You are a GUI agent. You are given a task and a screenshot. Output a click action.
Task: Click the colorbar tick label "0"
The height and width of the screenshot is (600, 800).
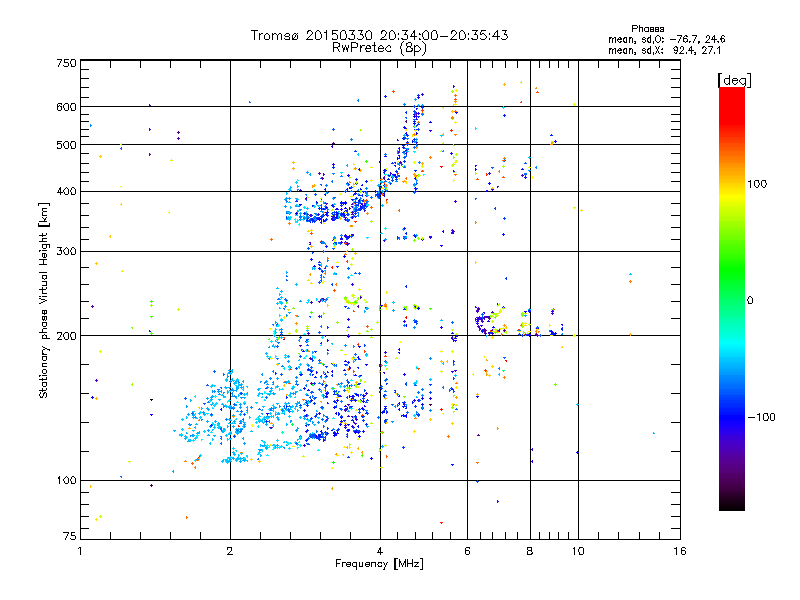[750, 301]
